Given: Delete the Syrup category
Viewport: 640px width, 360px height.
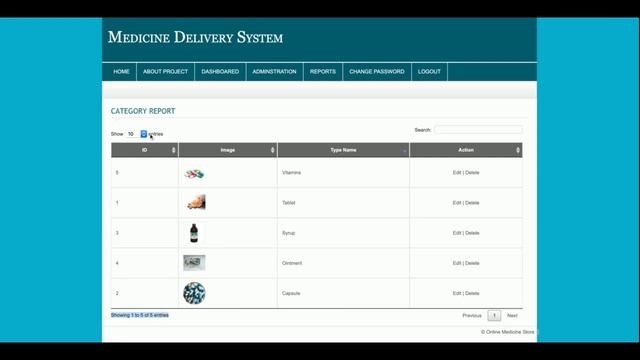Looking at the screenshot, I should [x=472, y=233].
